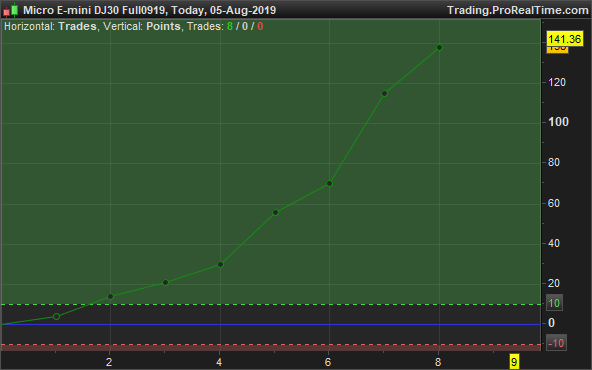Click the red 0 losing trades count
592x370 pixels.
click(x=260, y=26)
